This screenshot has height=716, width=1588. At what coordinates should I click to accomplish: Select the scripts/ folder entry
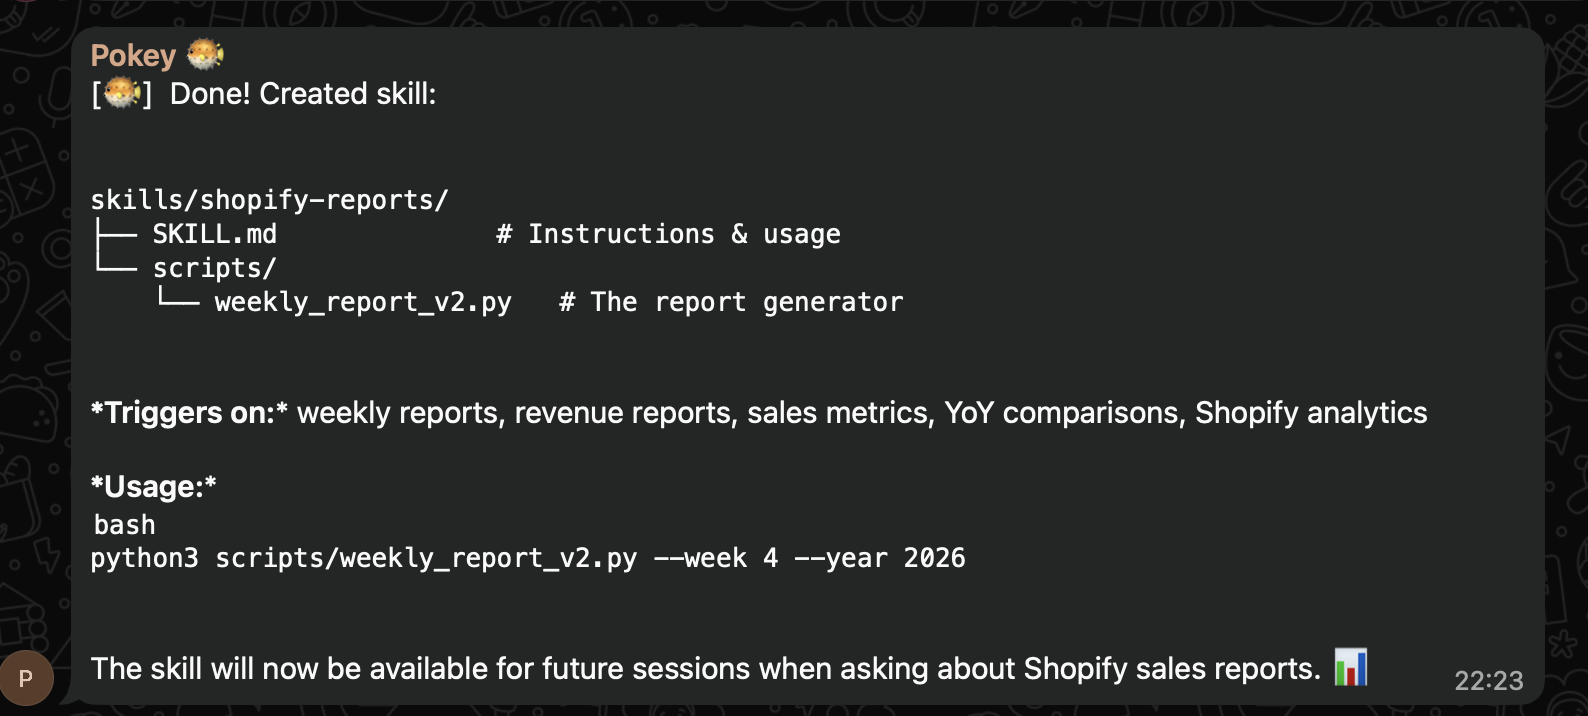point(213,268)
